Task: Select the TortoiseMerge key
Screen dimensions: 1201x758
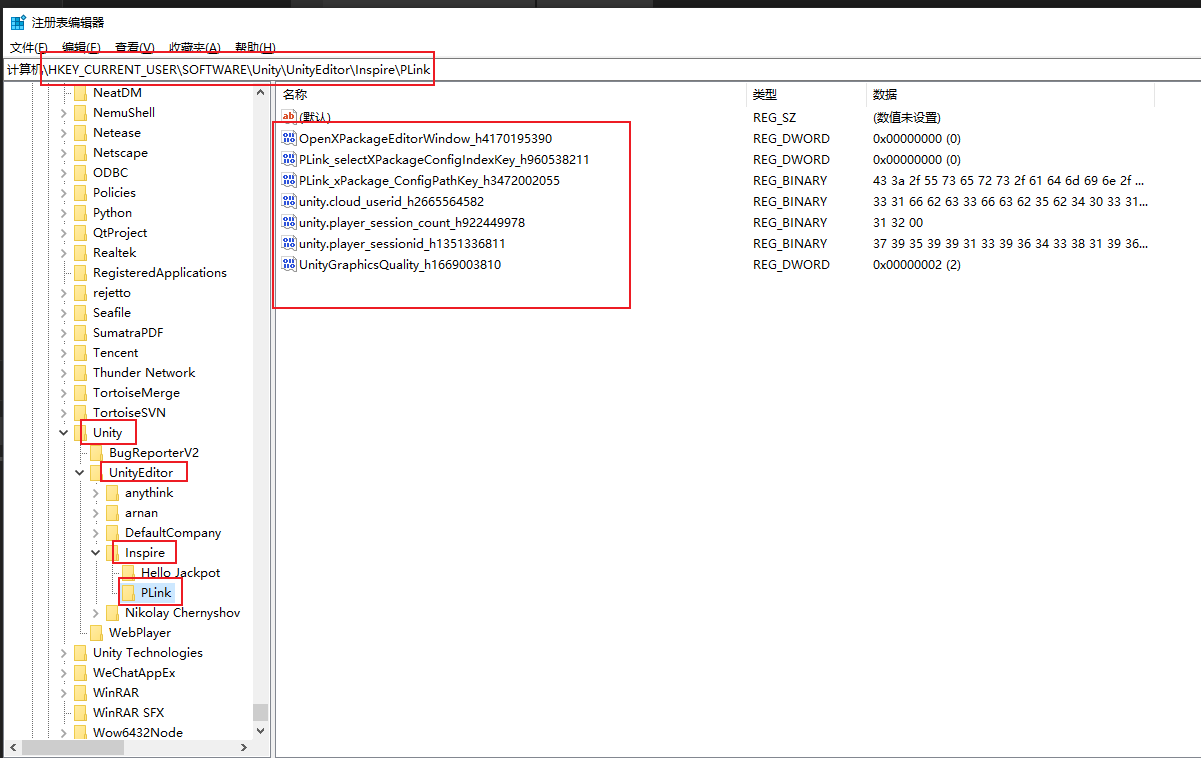Action: (x=136, y=393)
